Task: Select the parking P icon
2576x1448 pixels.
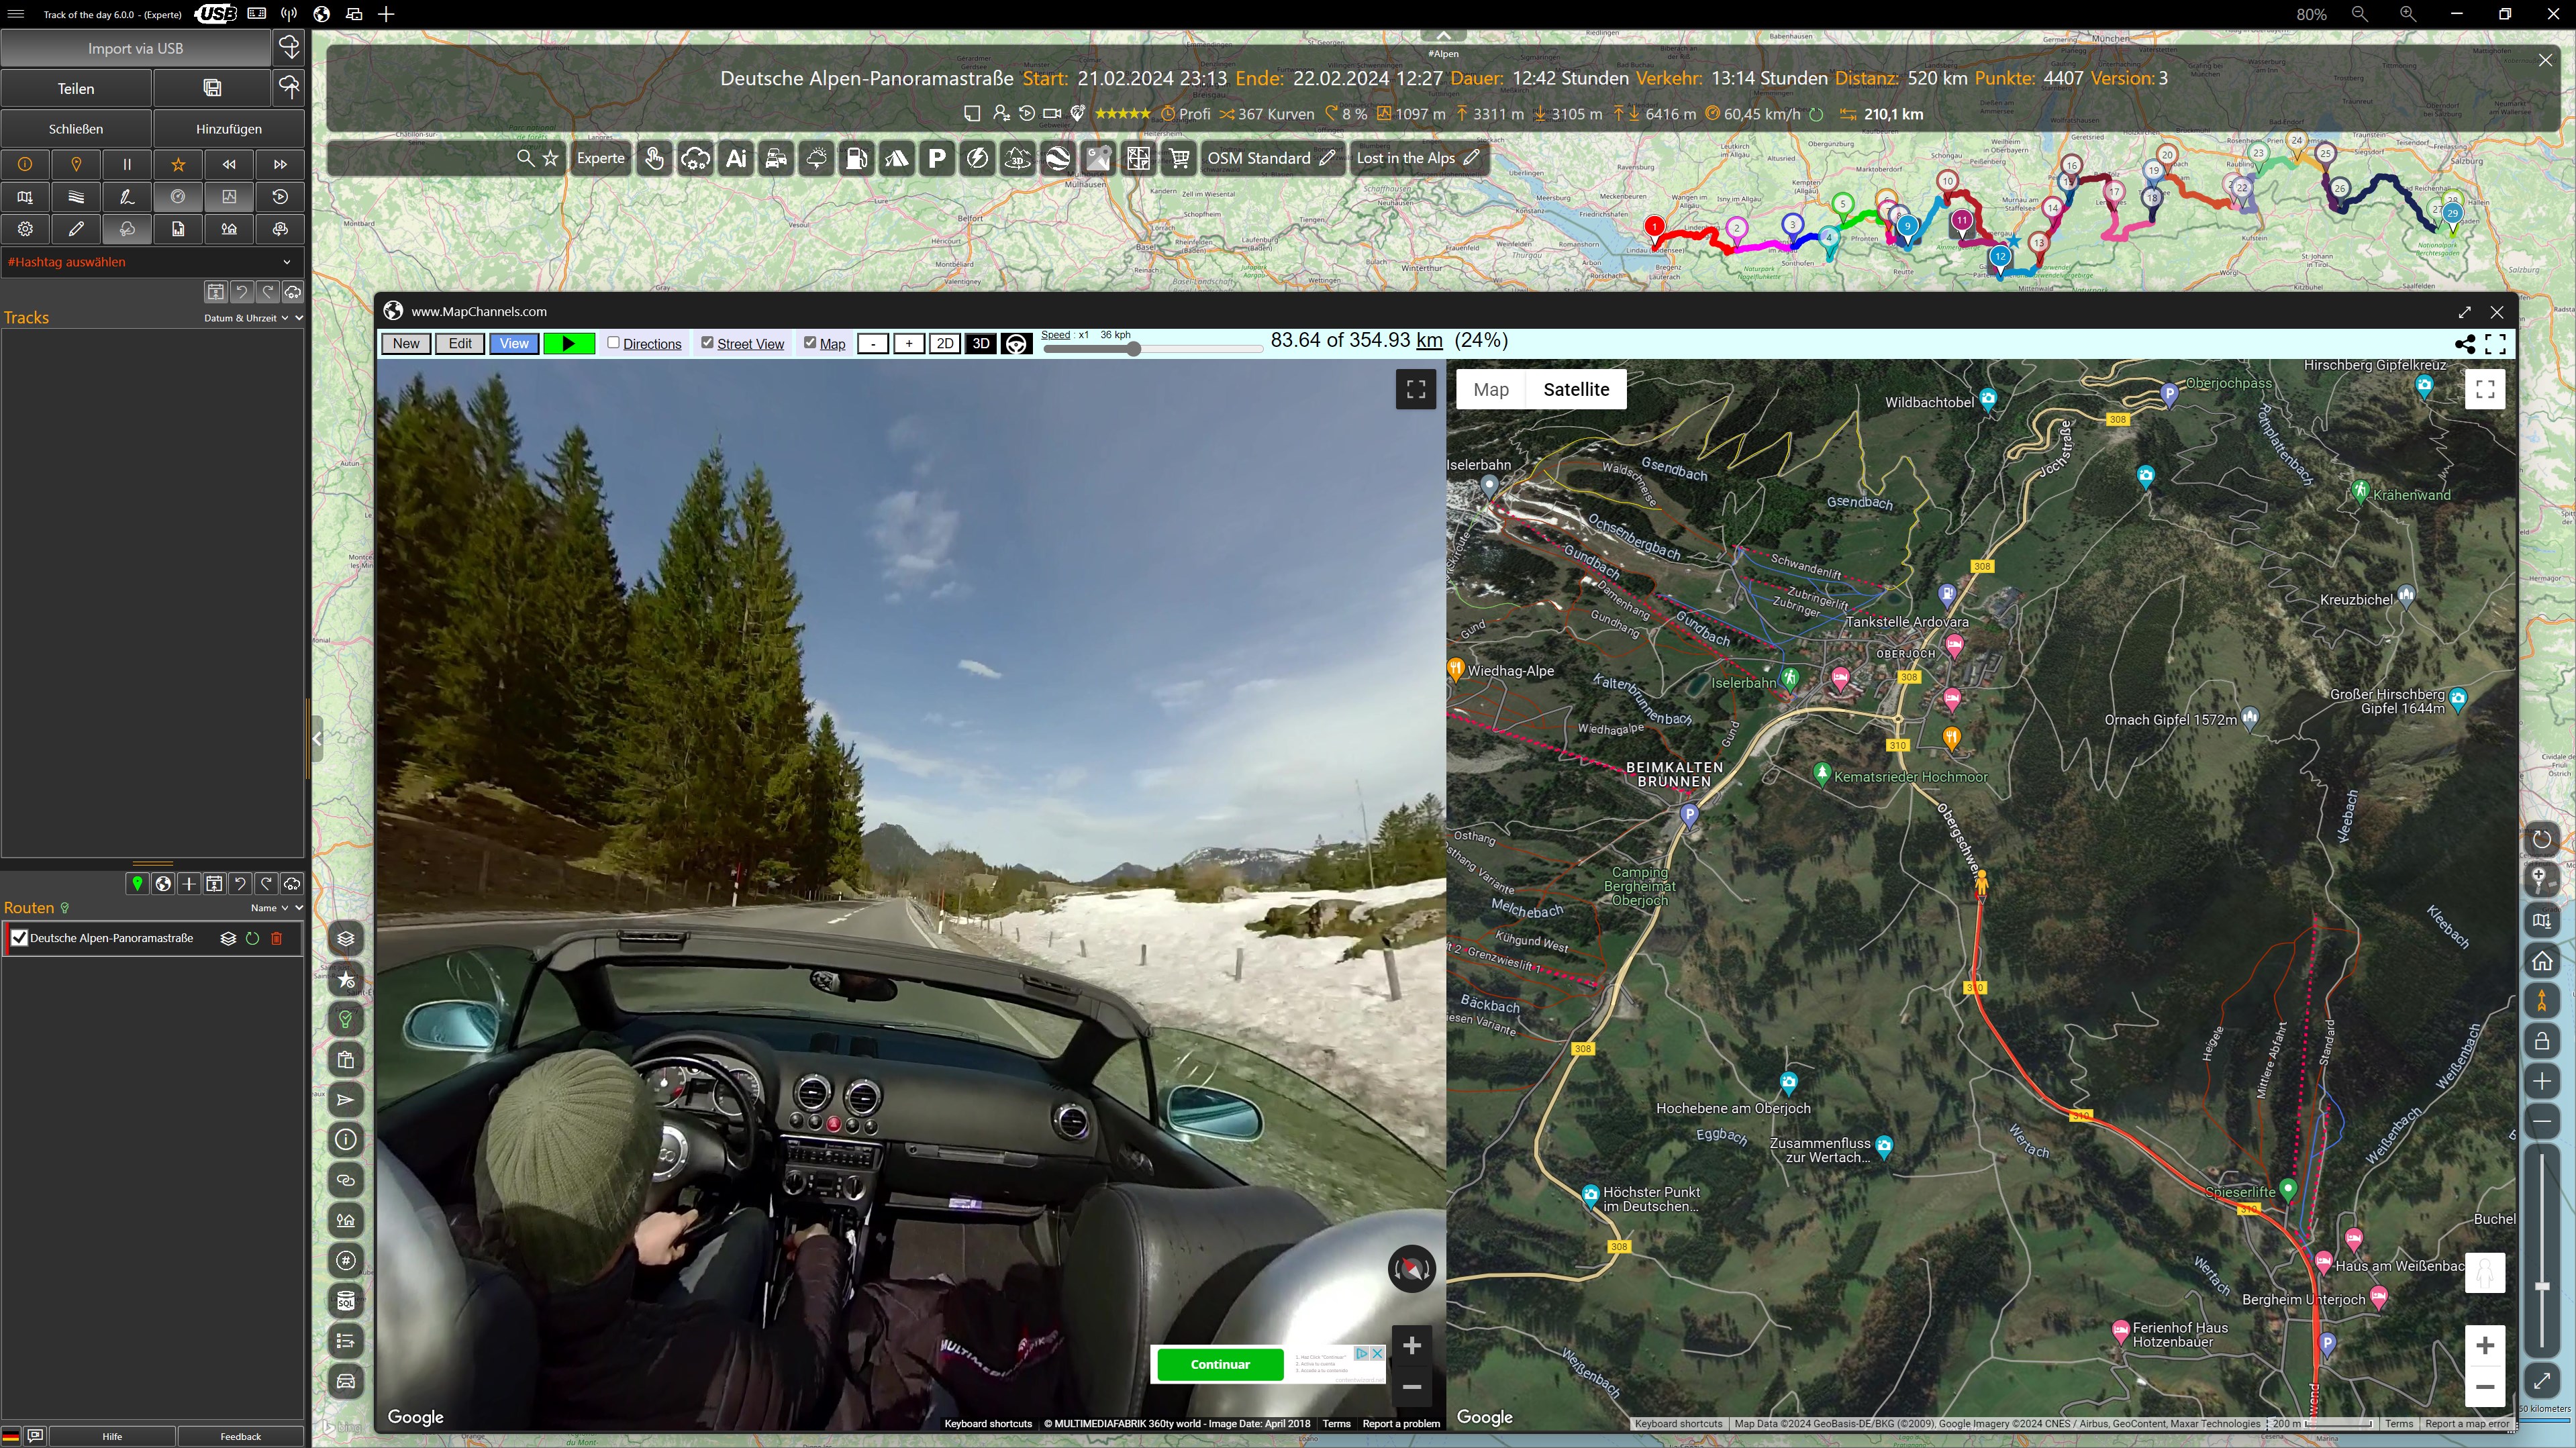Action: click(936, 158)
